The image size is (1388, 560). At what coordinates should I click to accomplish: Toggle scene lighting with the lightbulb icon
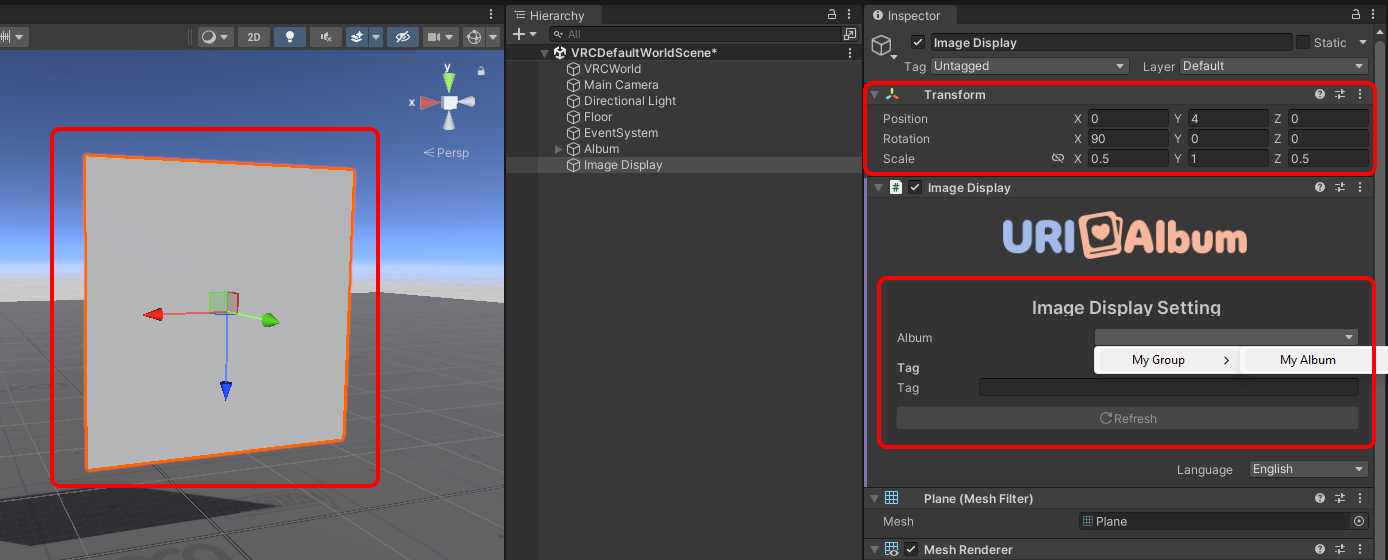coord(290,37)
